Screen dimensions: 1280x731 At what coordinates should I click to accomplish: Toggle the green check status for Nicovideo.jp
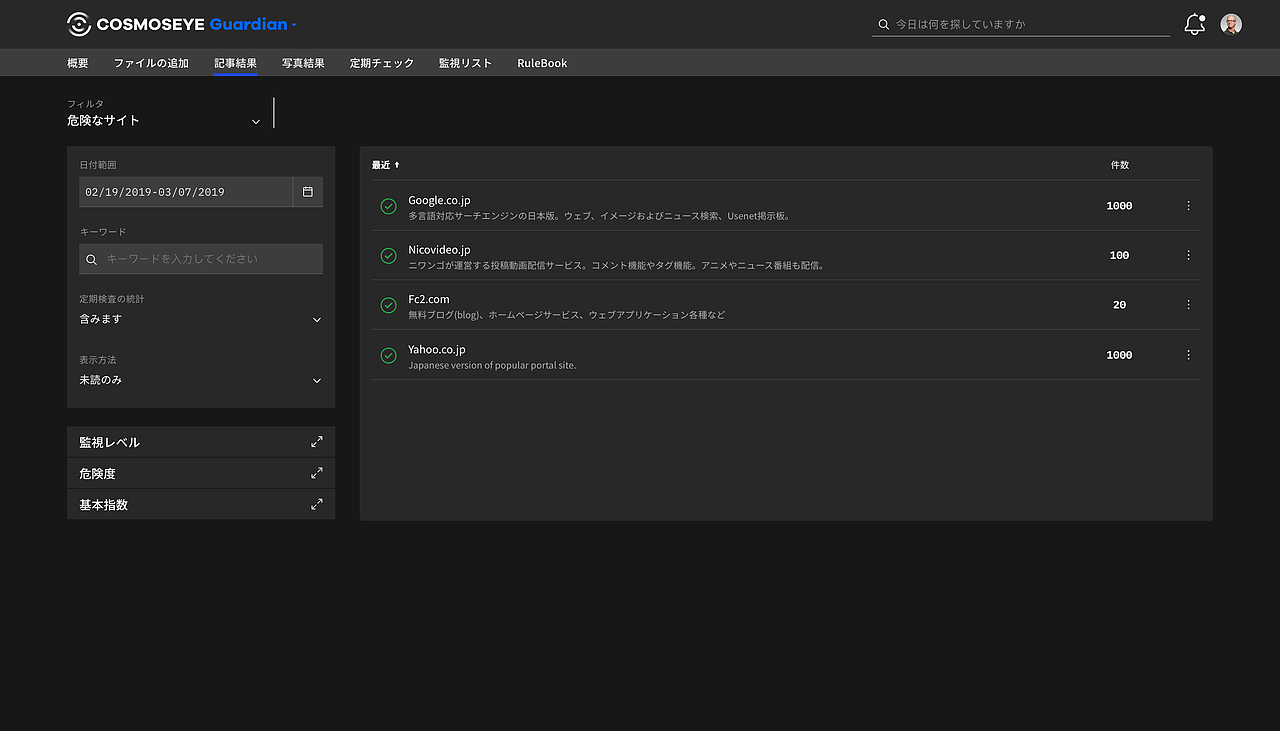pyautogui.click(x=388, y=255)
